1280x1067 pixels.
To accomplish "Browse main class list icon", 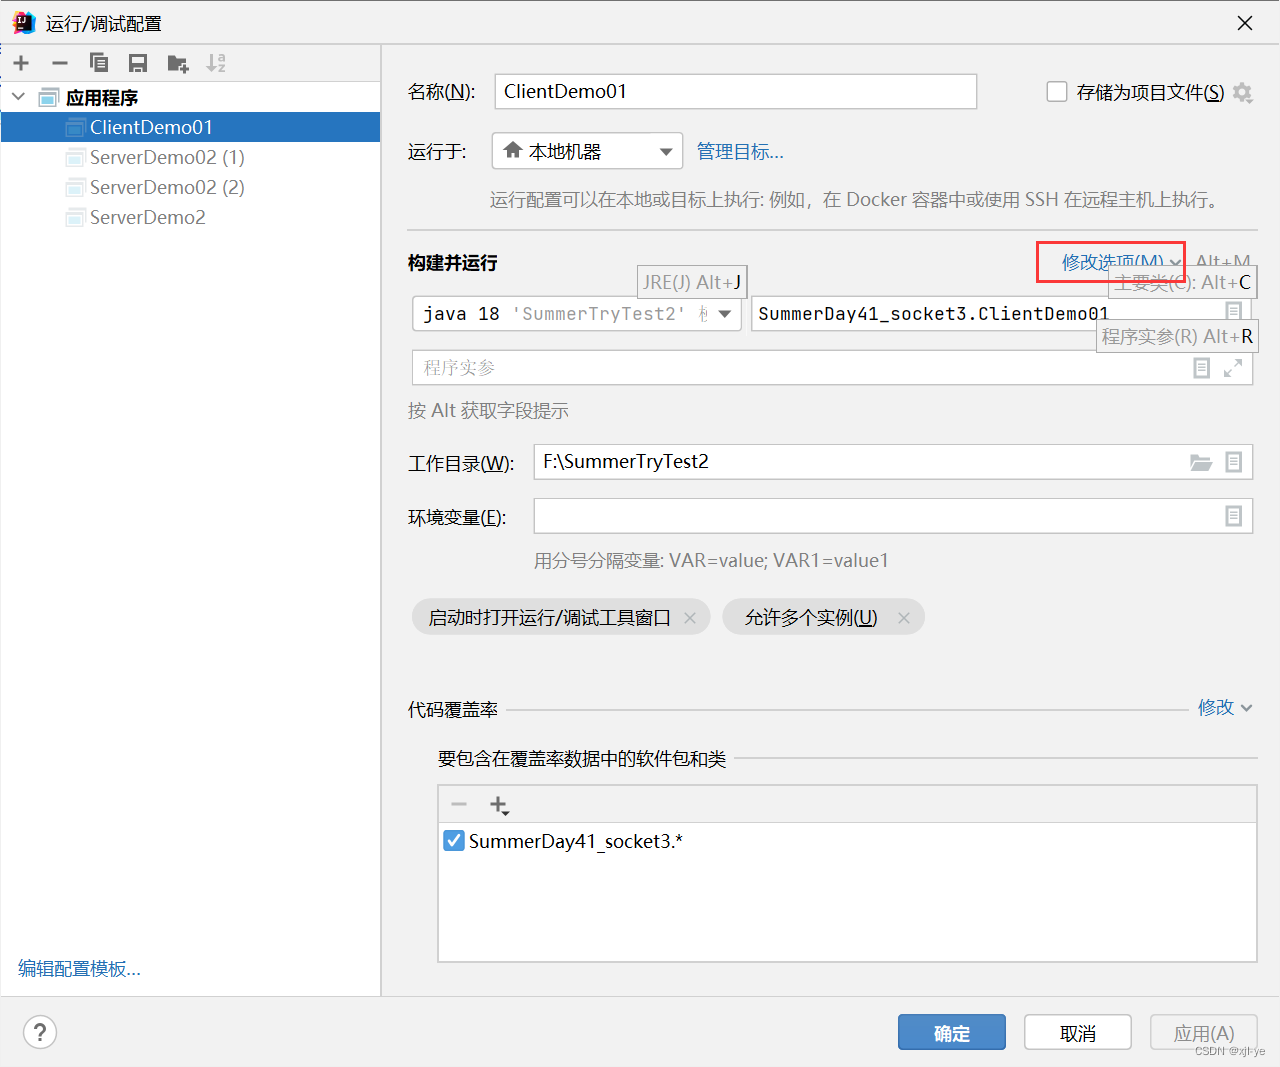I will coord(1233,312).
